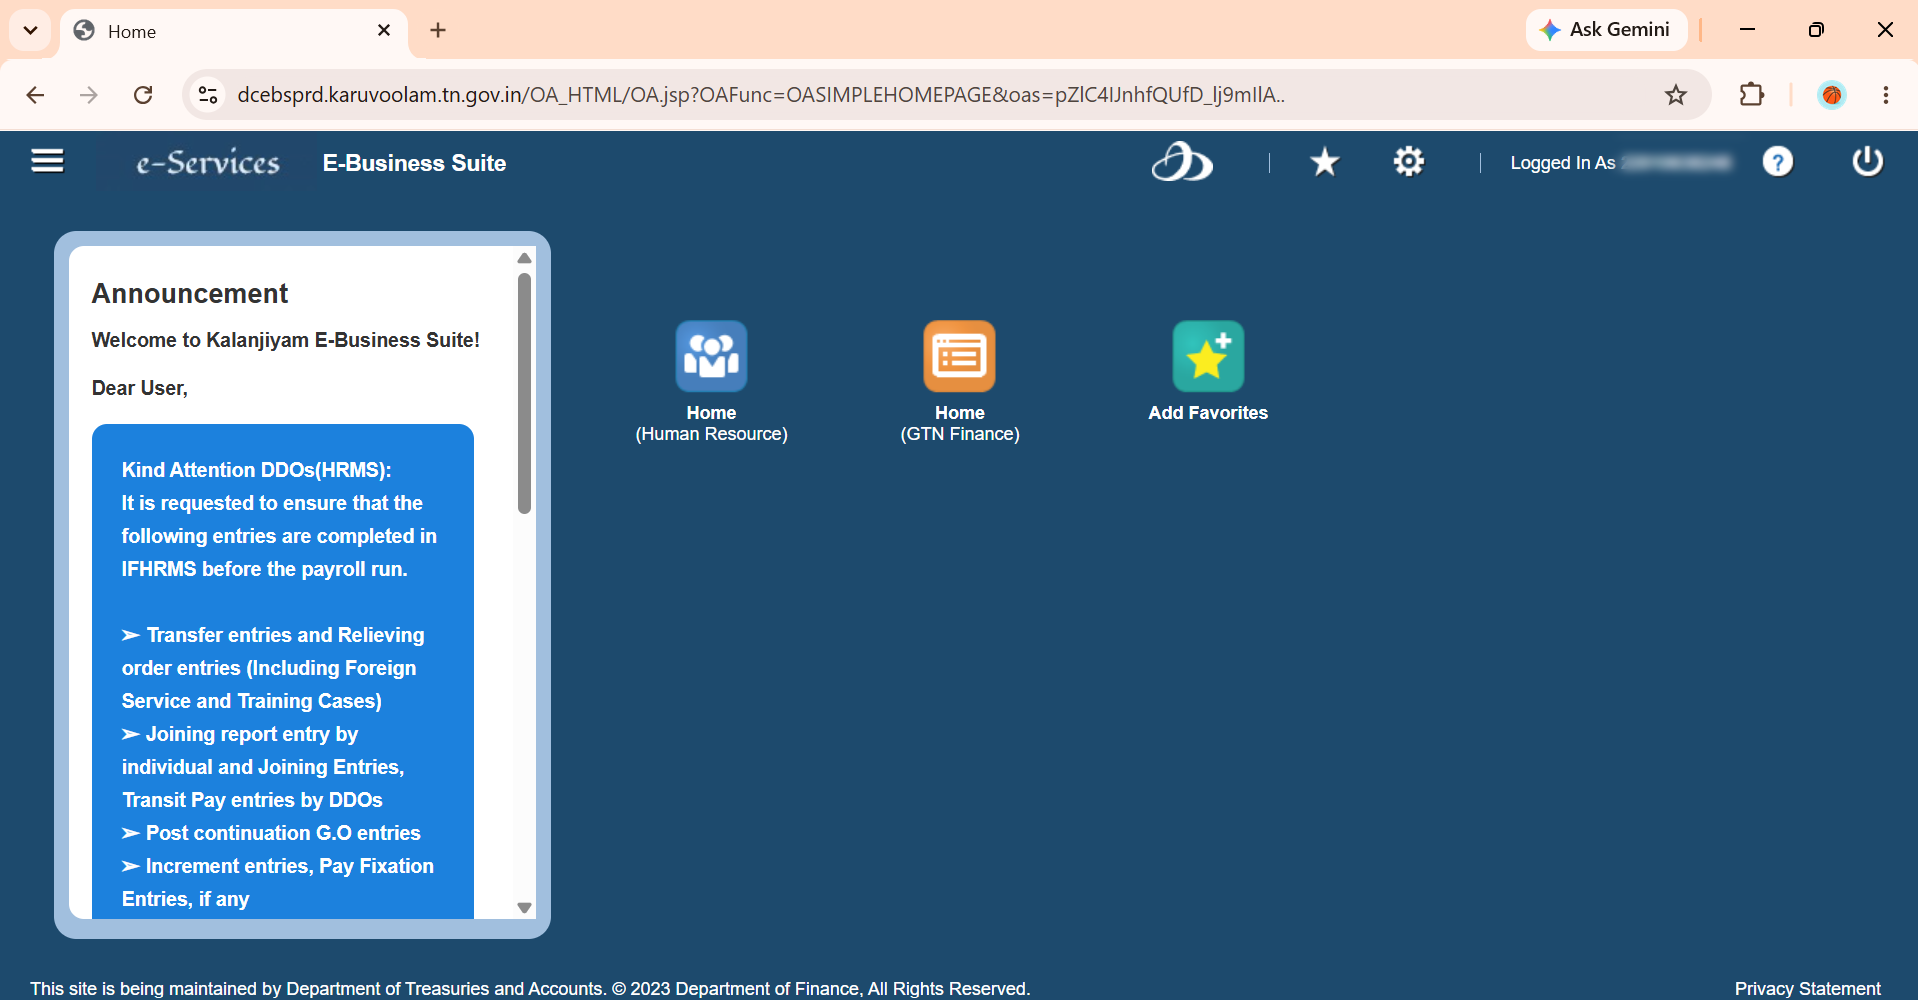Viewport: 1918px width, 1000px height.
Task: Log out using the power icon
Action: (1867, 161)
